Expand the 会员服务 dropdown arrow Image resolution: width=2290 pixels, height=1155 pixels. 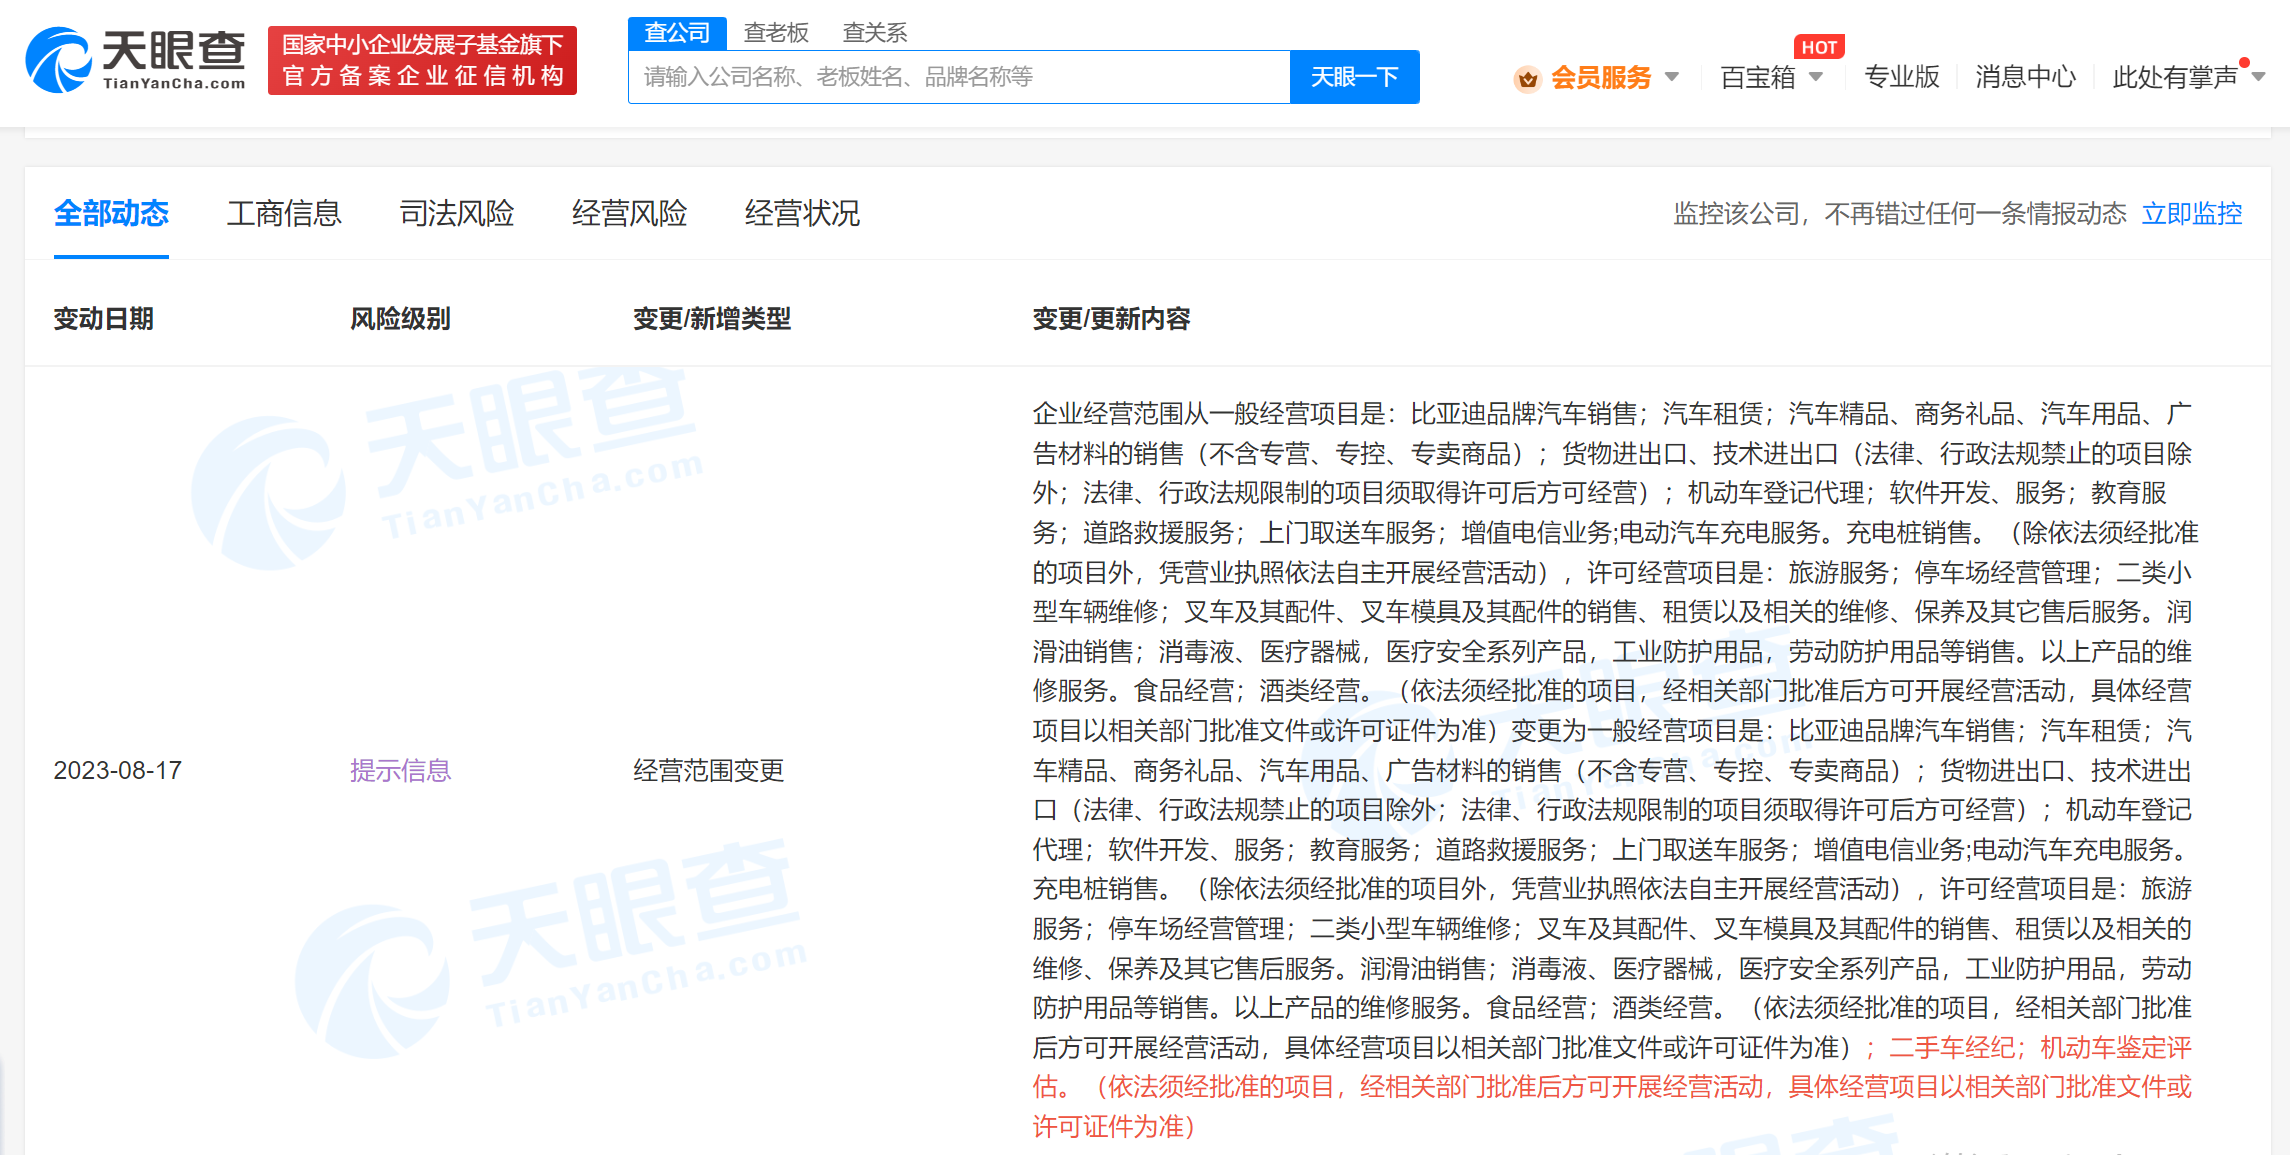pos(1672,77)
